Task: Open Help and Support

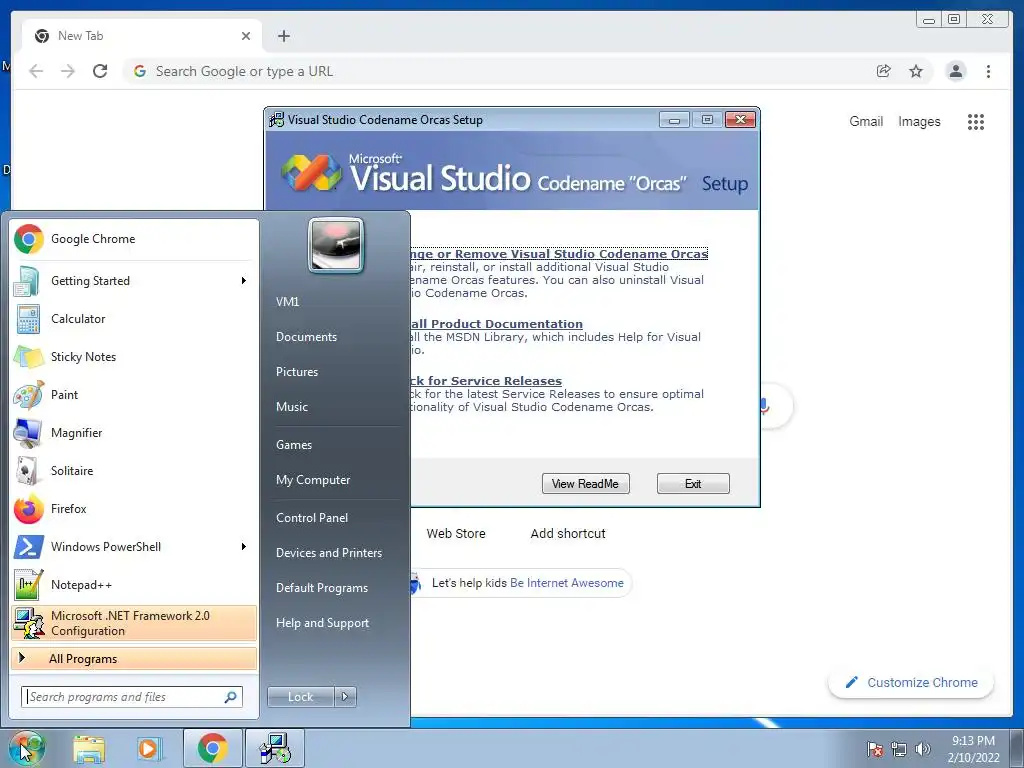Action: (x=322, y=623)
